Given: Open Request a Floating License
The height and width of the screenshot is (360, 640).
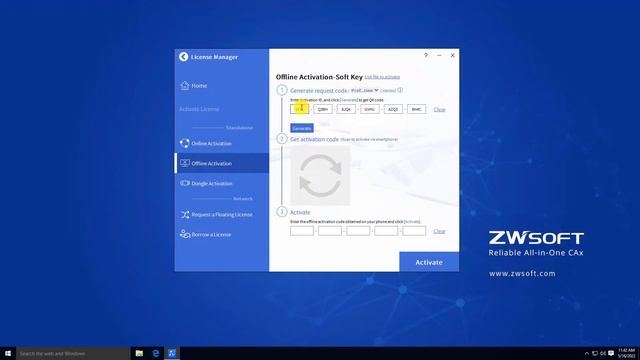Looking at the screenshot, I should coord(222,214).
